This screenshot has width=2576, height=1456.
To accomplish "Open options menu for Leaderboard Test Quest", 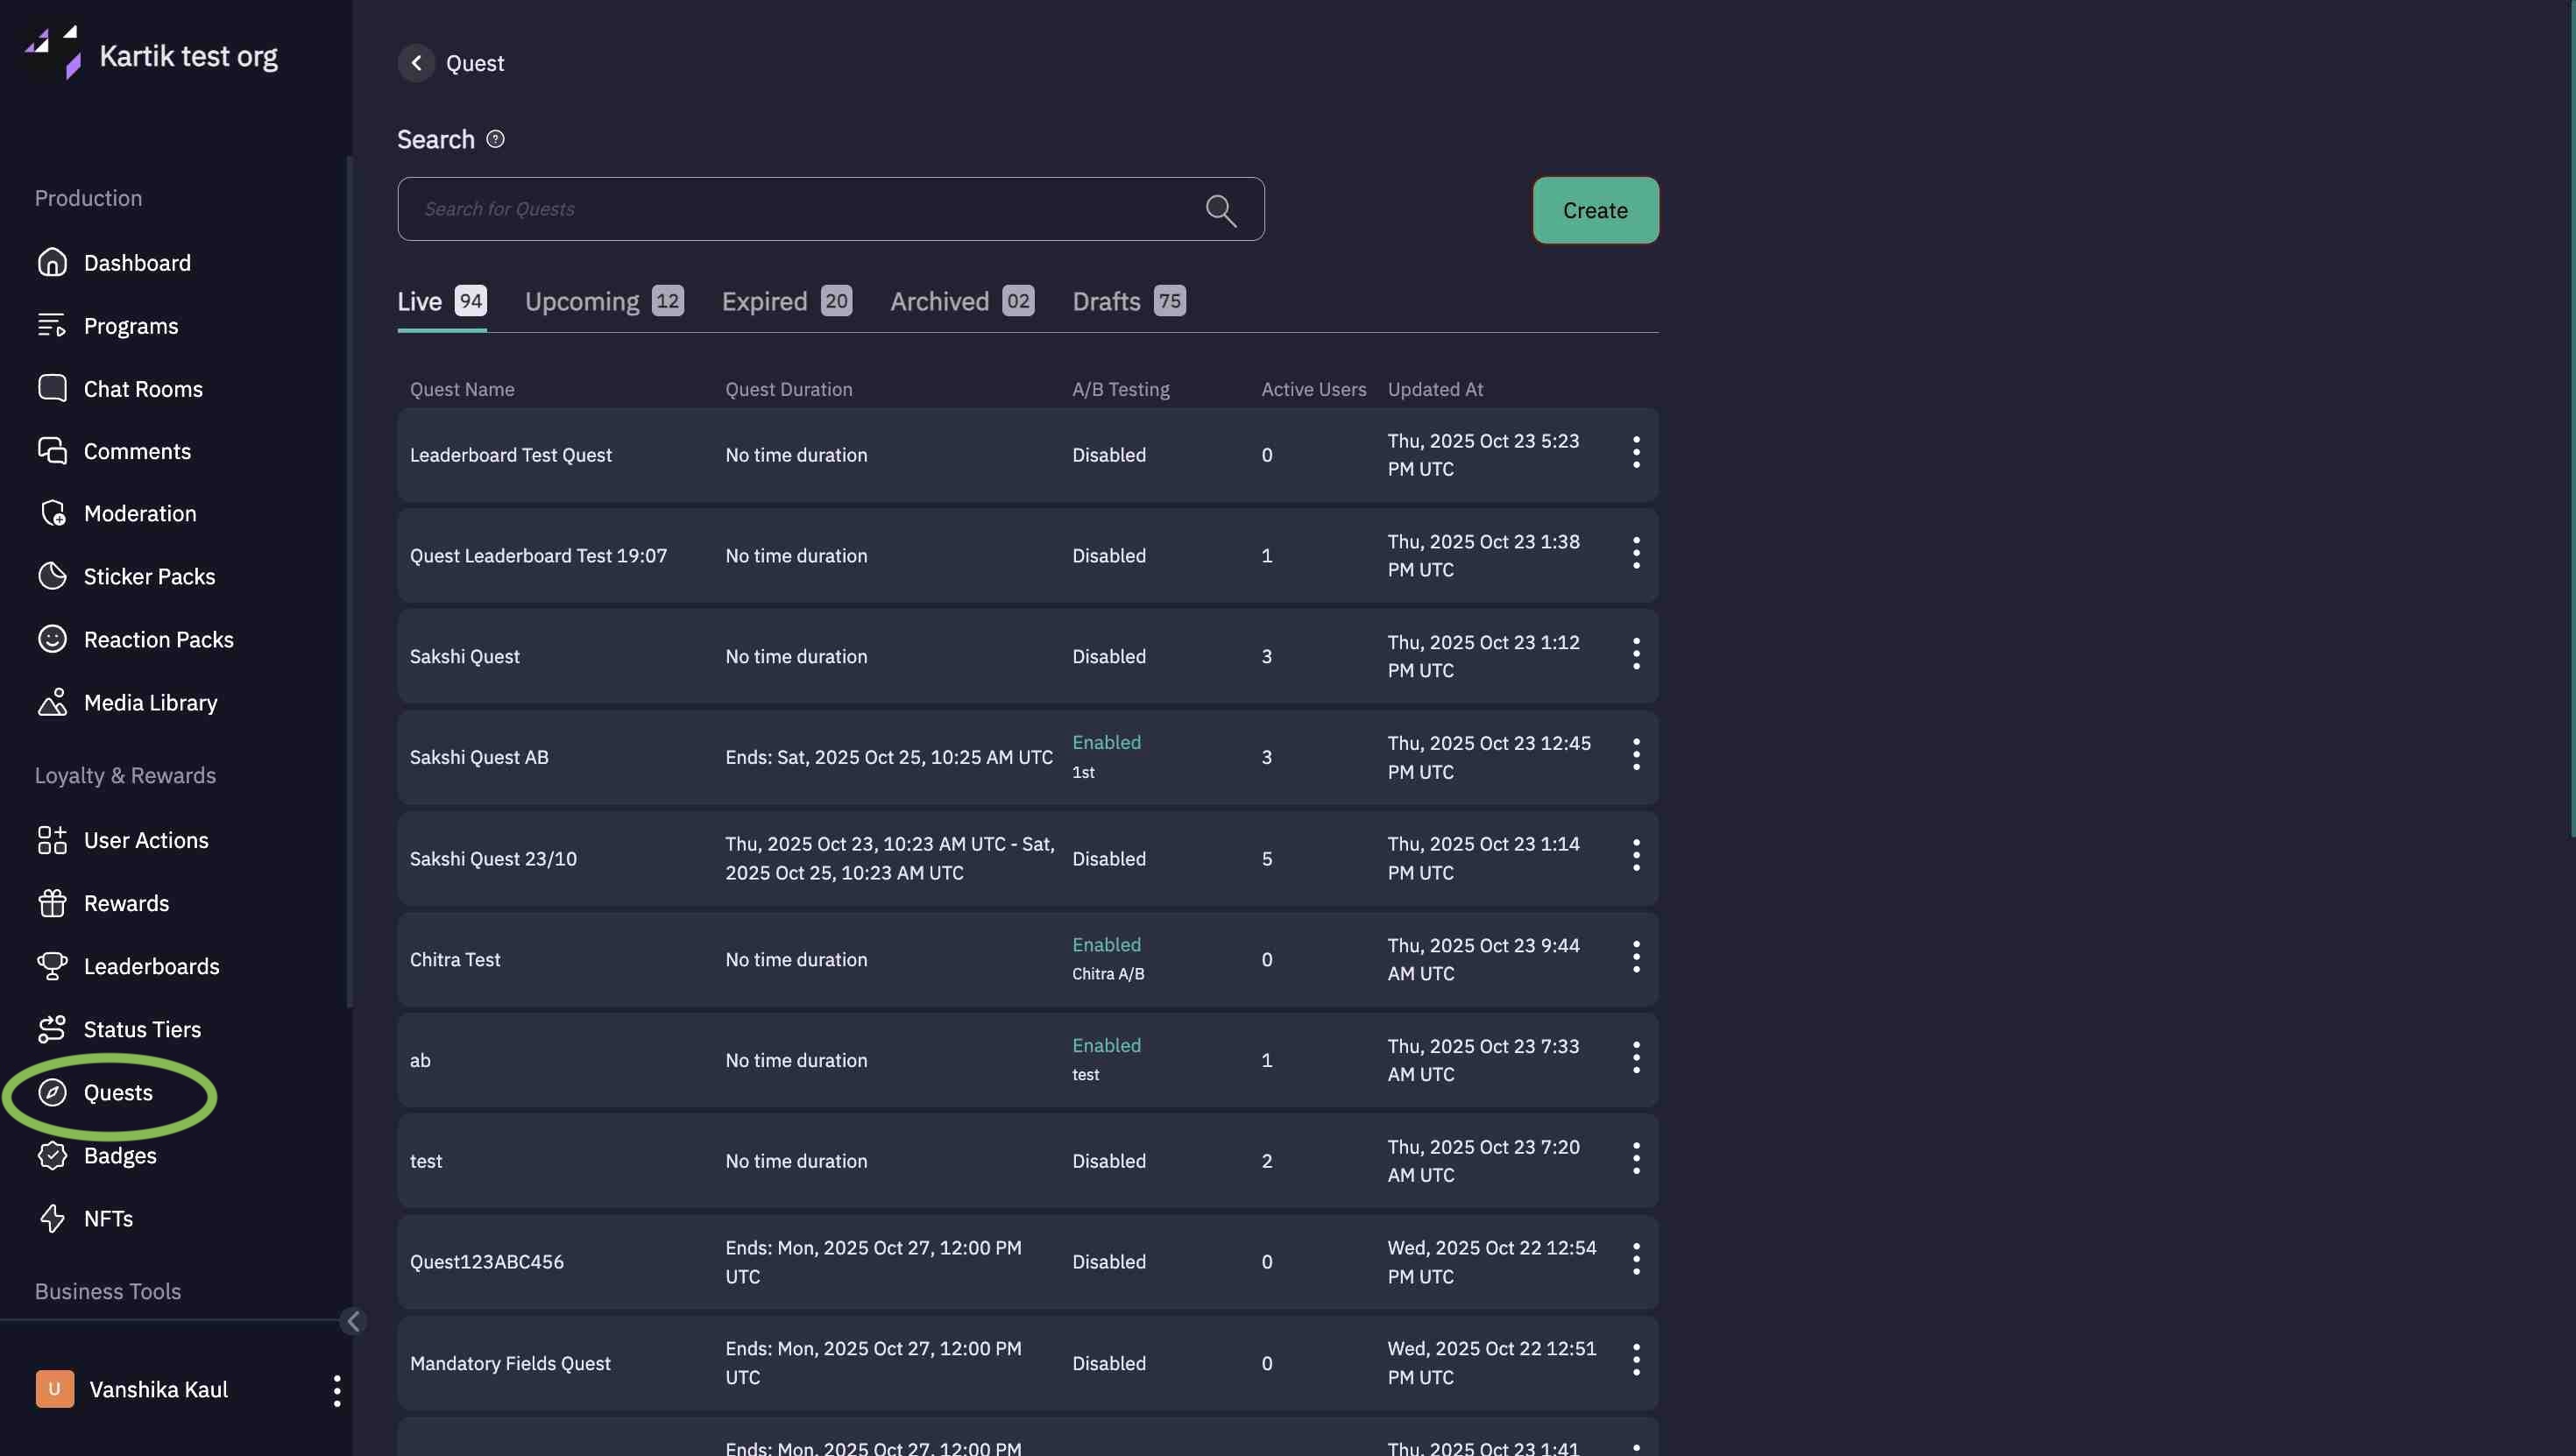I will (1636, 453).
